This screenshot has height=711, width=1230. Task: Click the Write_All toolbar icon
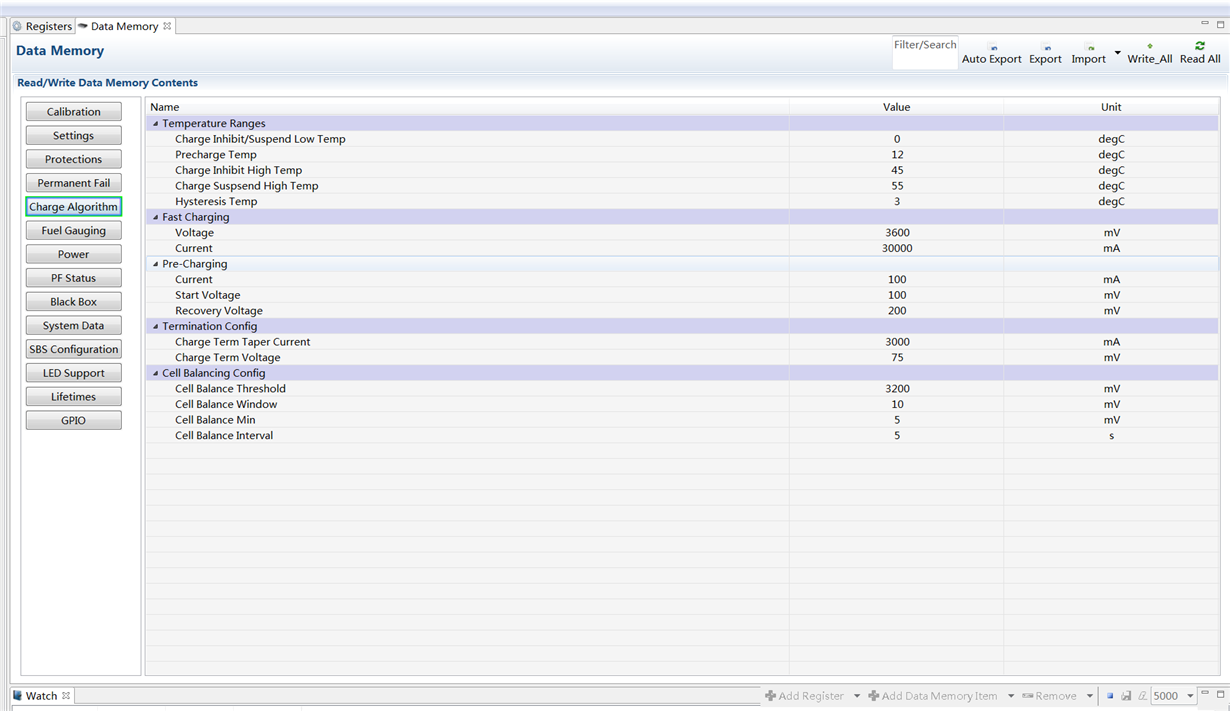pyautogui.click(x=1149, y=46)
